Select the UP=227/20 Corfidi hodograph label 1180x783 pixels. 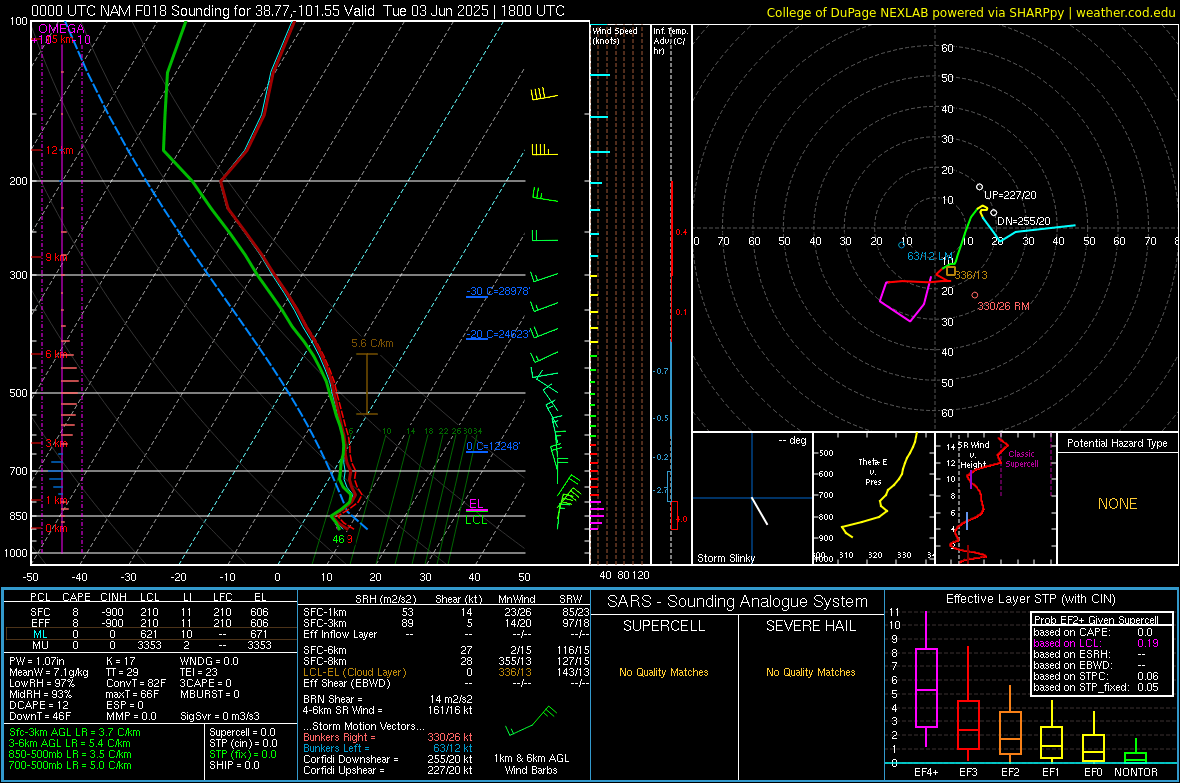pos(1010,195)
